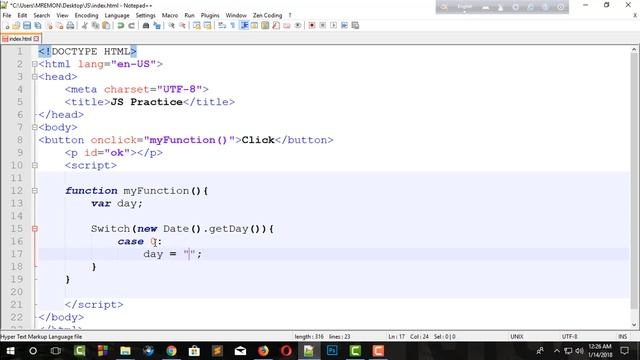Open the File menu
This screenshot has height=360, width=640.
click(x=7, y=15)
